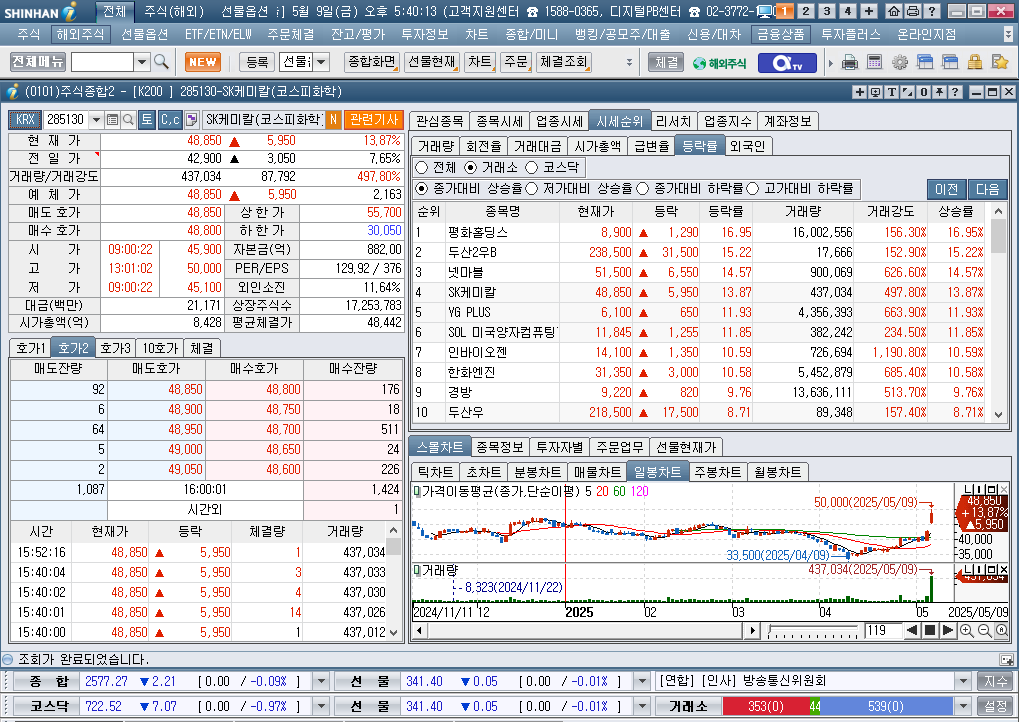This screenshot has width=1019, height=722.
Task: Open the stock code 285130 dropdown
Action: coord(96,120)
